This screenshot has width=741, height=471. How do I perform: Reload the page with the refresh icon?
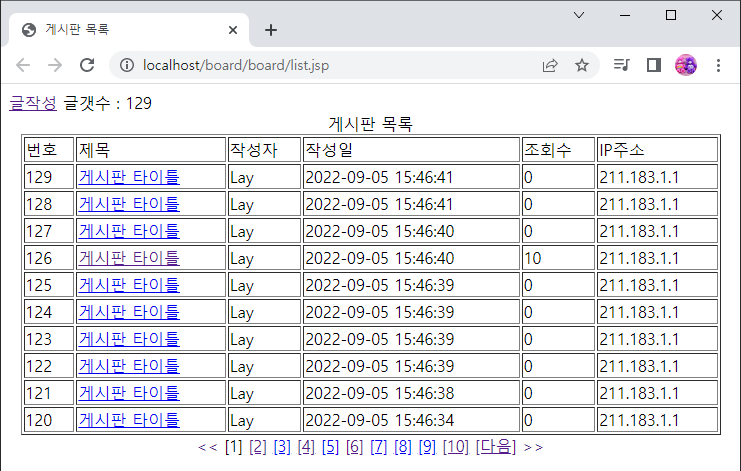(x=87, y=65)
